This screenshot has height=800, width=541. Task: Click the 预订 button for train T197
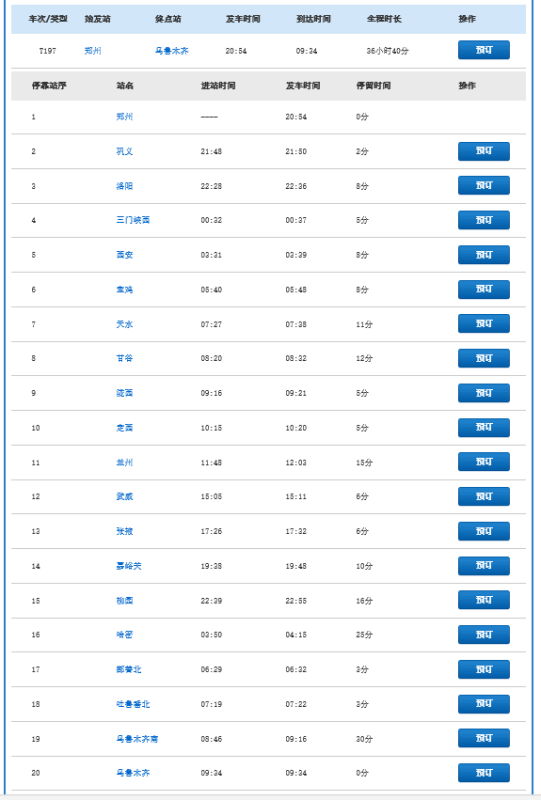tap(483, 50)
